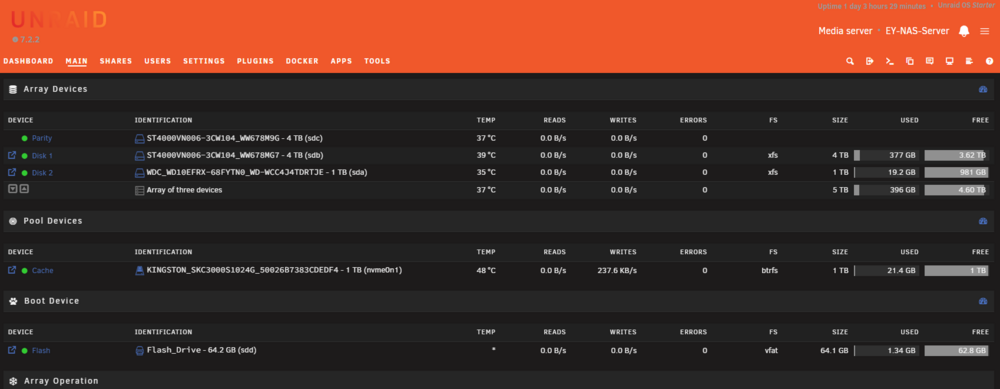Click Cache used bar 21.4 GB

pos(886,270)
